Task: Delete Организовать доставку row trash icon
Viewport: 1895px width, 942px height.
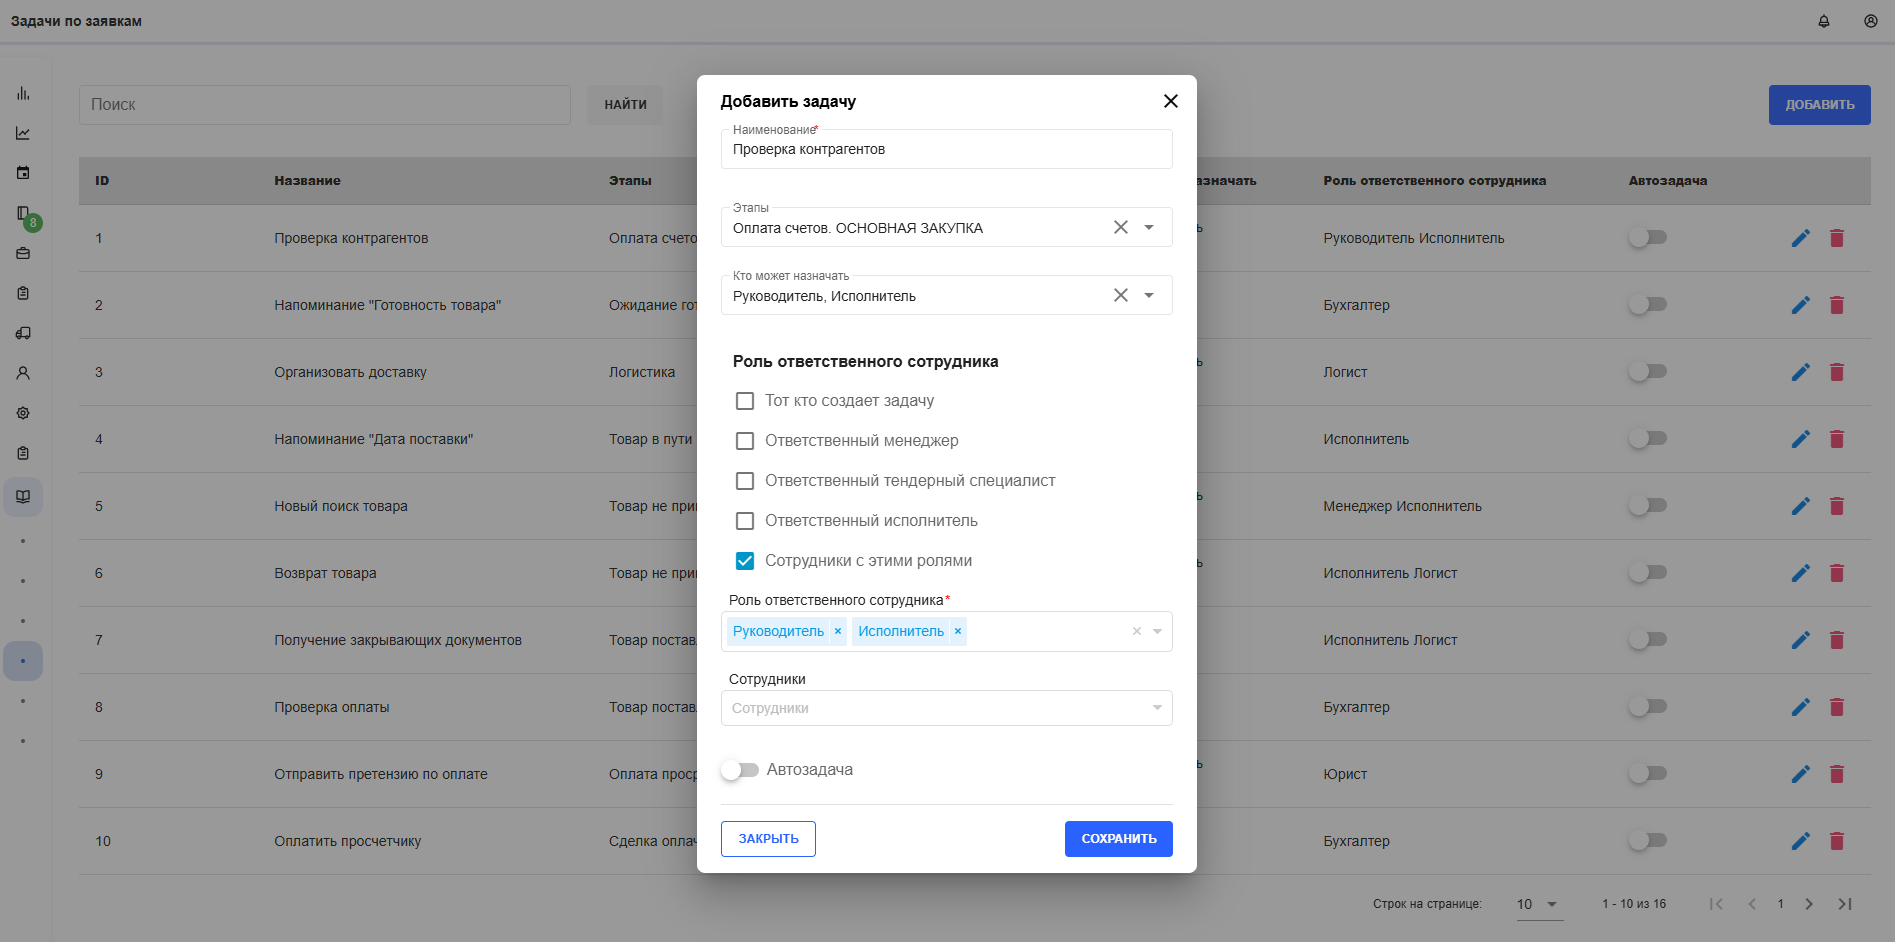Action: [x=1837, y=372]
